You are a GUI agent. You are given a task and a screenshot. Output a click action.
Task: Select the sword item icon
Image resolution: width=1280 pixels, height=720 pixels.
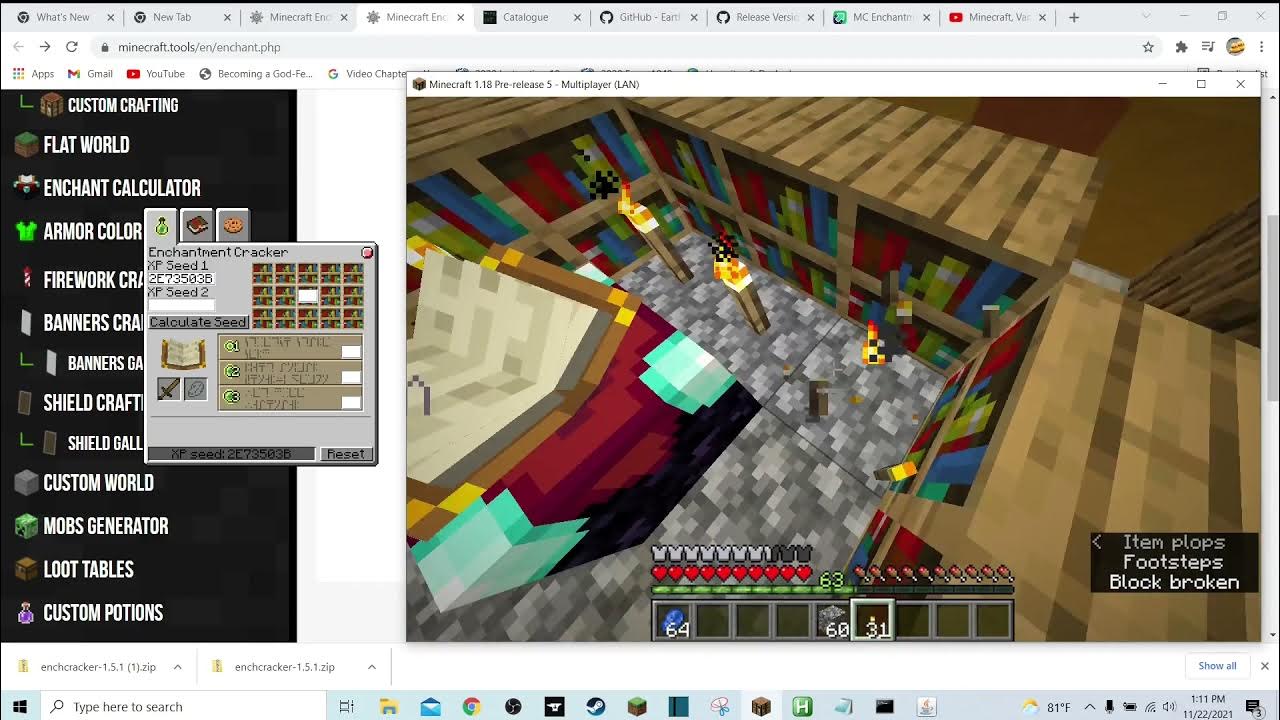[168, 389]
